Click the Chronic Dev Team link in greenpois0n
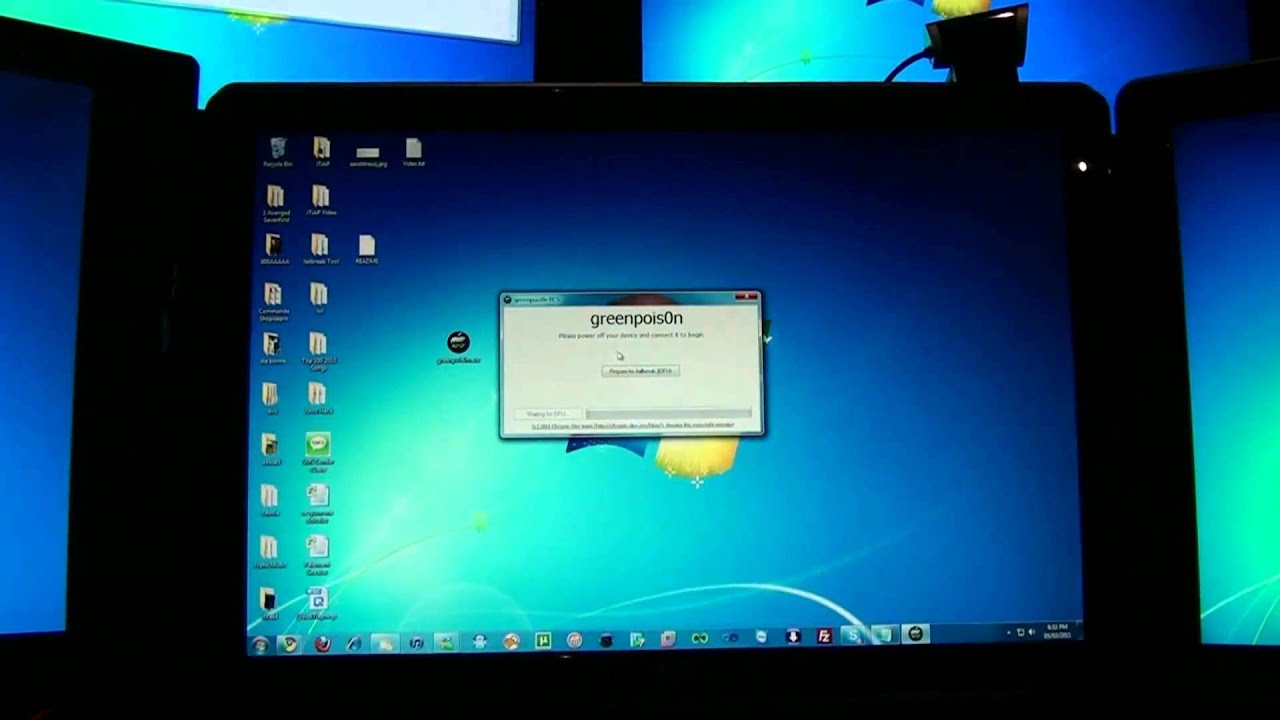 (x=633, y=425)
